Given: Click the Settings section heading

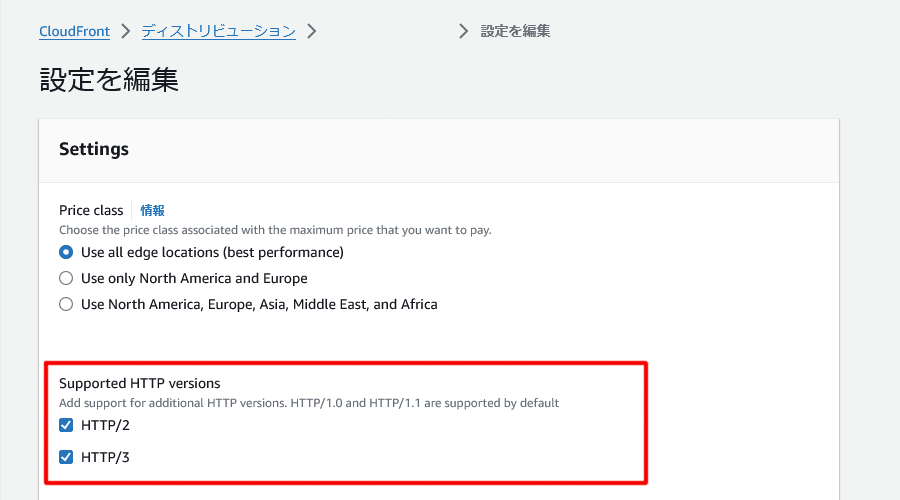Looking at the screenshot, I should pyautogui.click(x=94, y=149).
